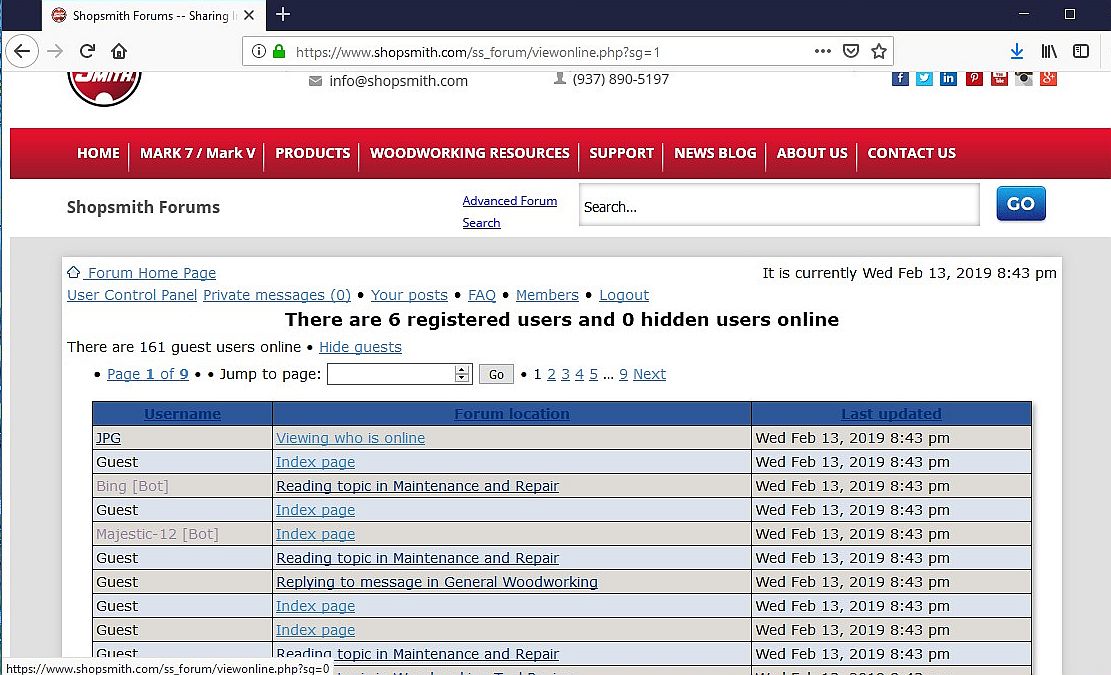Open Your posts link
This screenshot has height=675, width=1111.
pyautogui.click(x=409, y=295)
